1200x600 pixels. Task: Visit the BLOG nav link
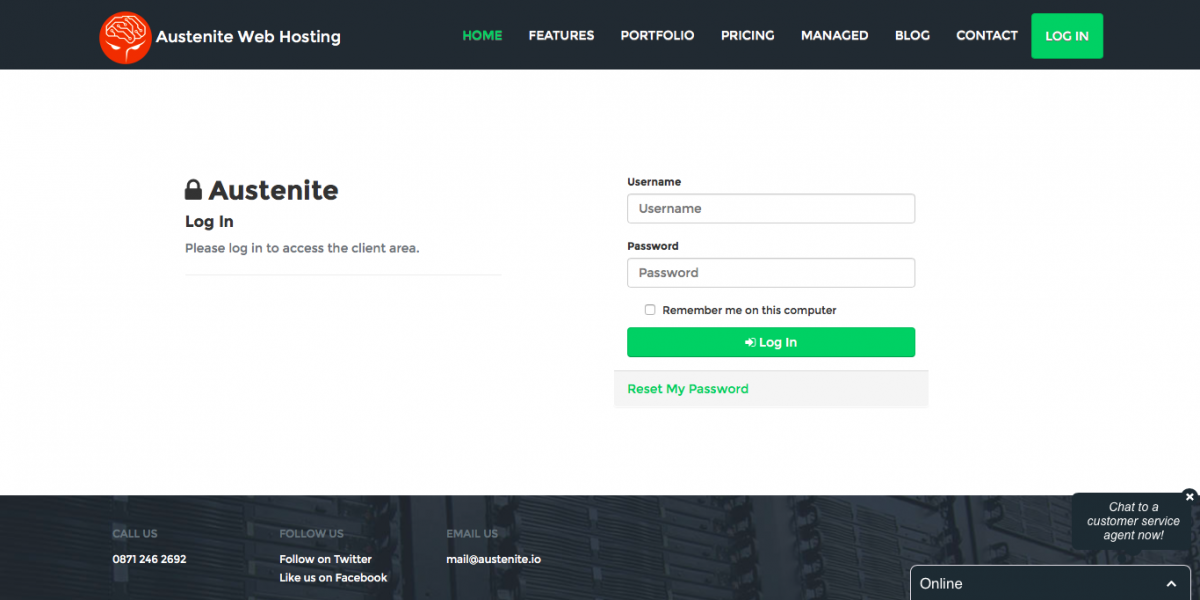(912, 35)
